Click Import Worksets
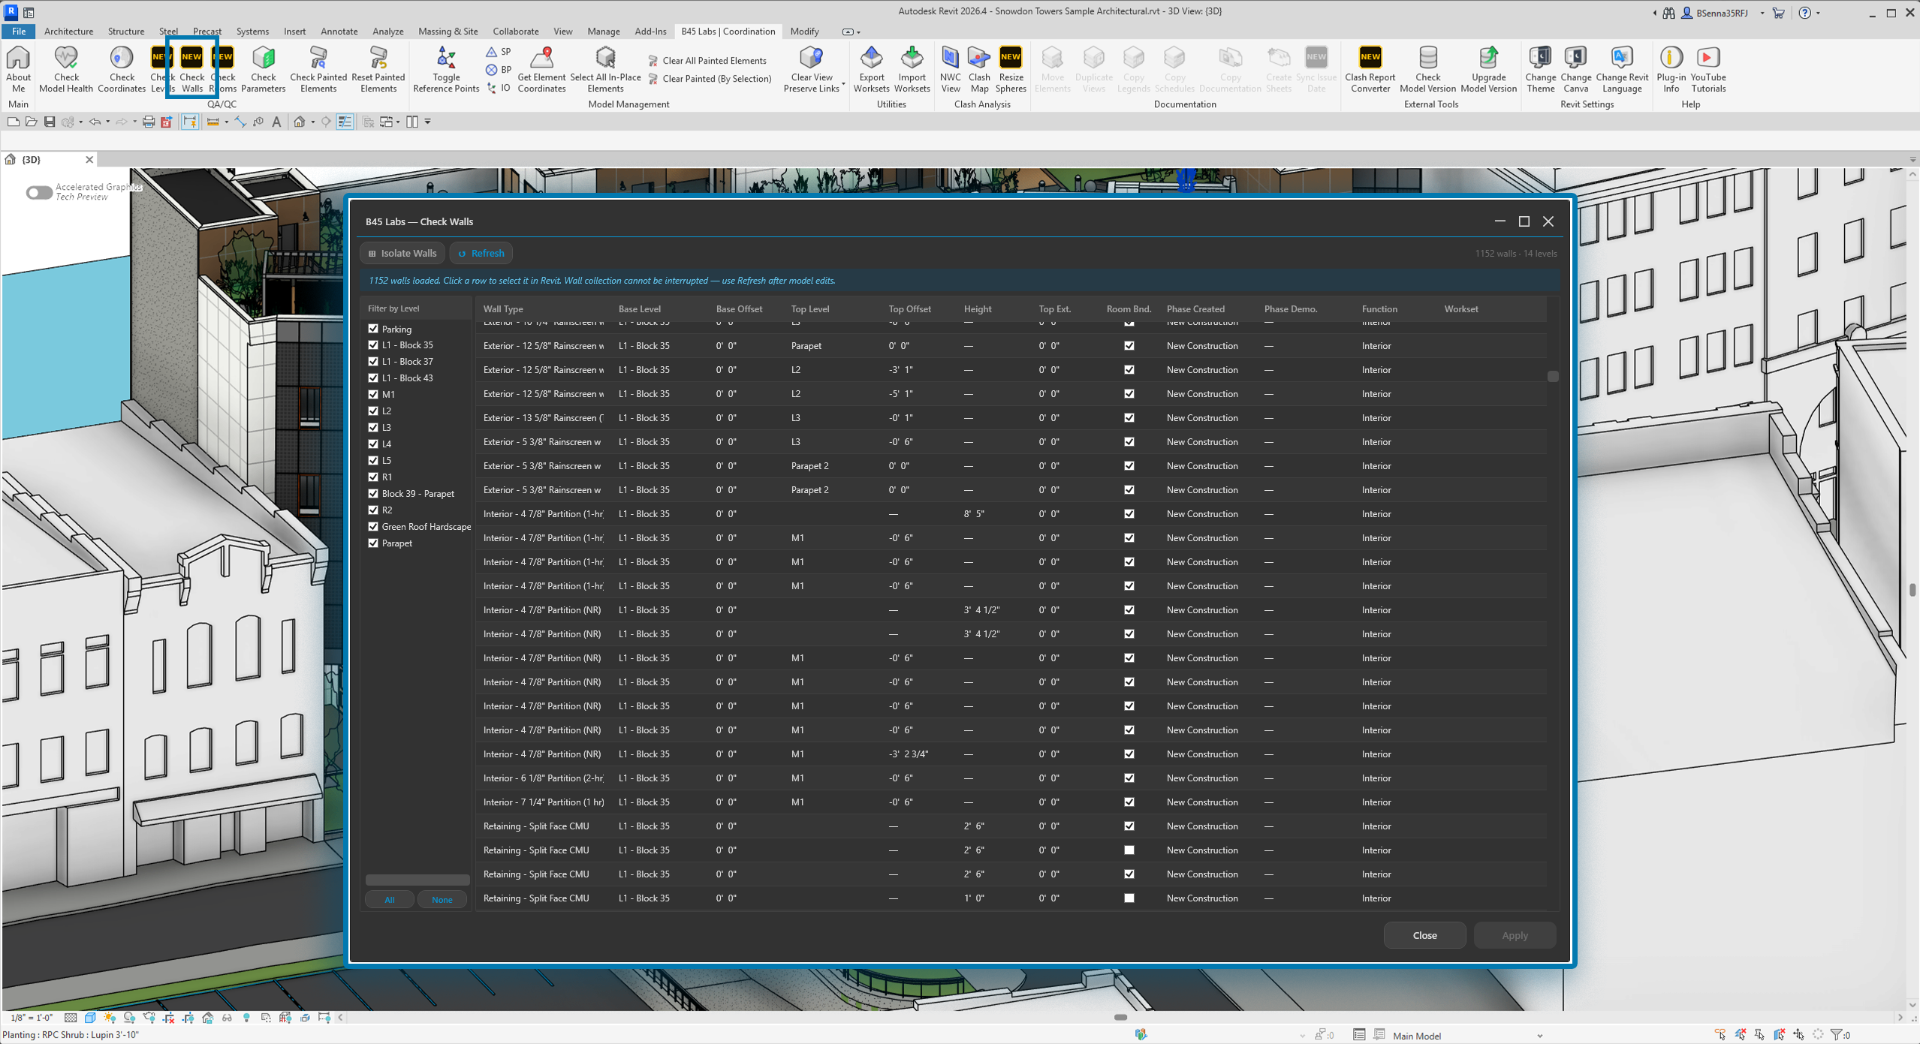 (912, 69)
